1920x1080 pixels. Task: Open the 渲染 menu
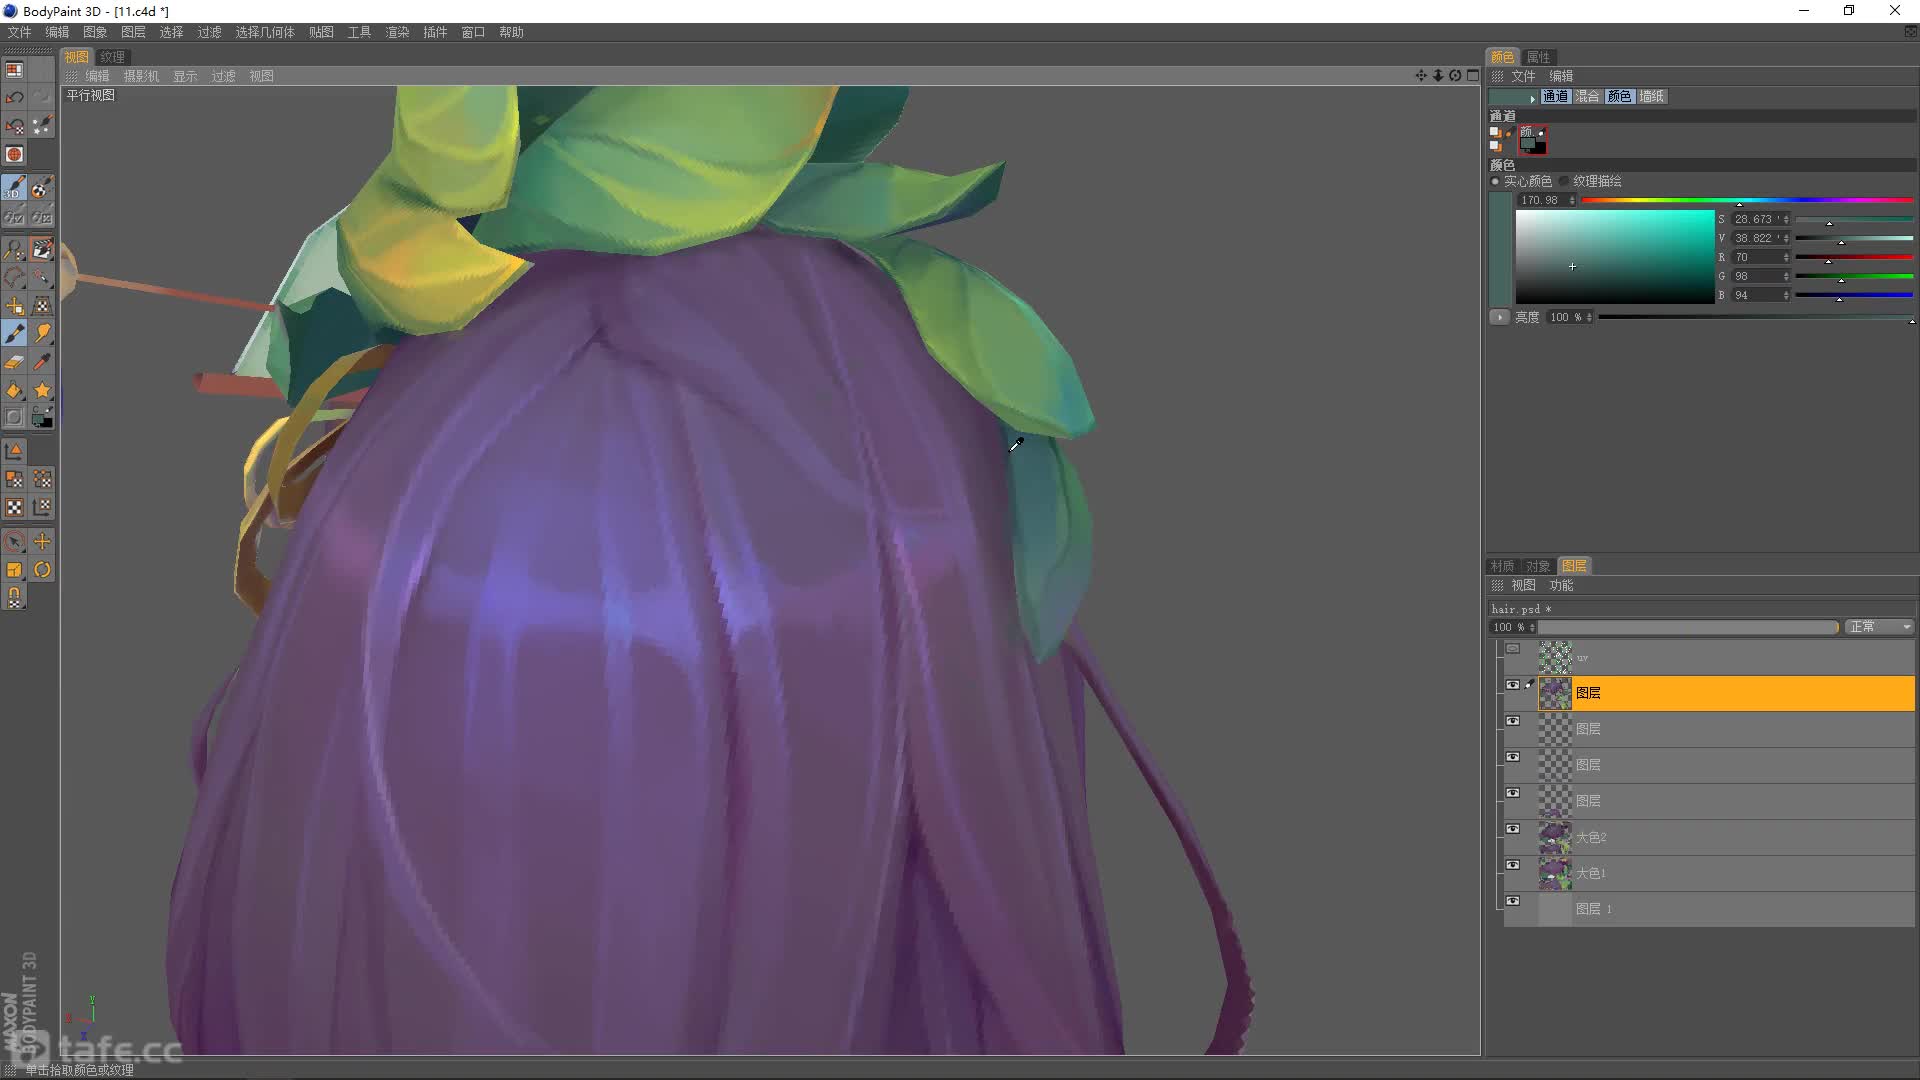click(x=397, y=32)
